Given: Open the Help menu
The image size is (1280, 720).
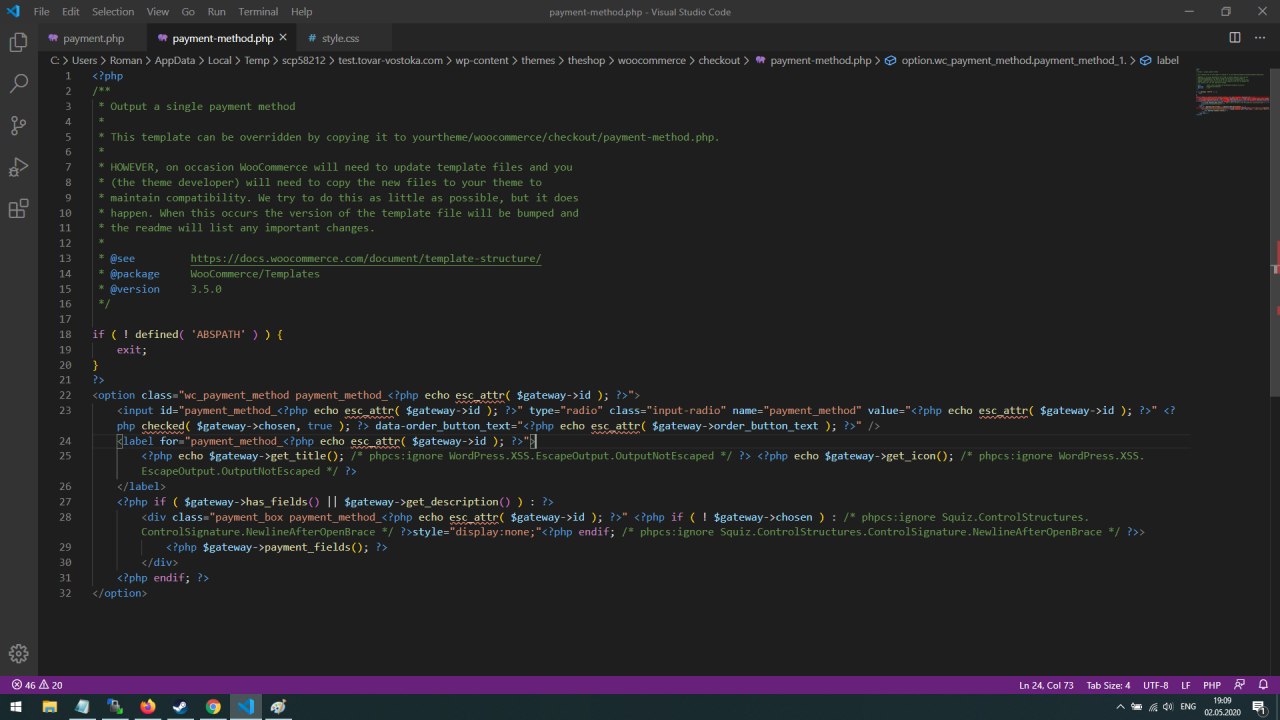Looking at the screenshot, I should (x=301, y=12).
